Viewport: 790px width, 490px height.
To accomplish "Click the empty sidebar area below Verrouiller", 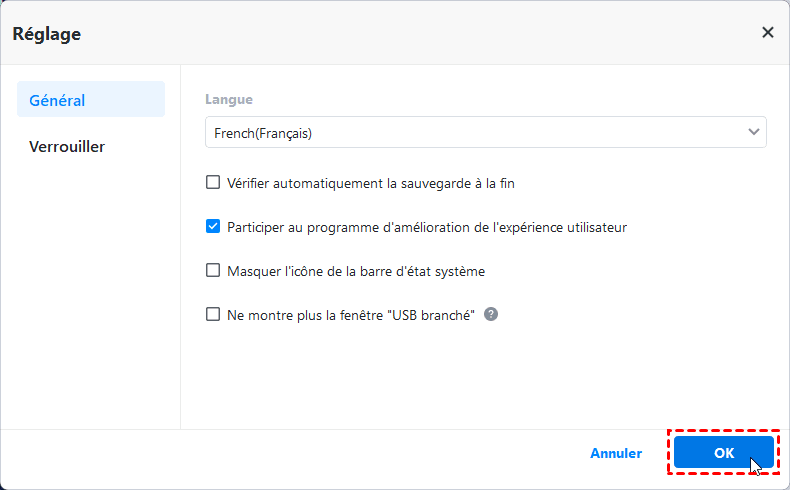I will point(90,300).
